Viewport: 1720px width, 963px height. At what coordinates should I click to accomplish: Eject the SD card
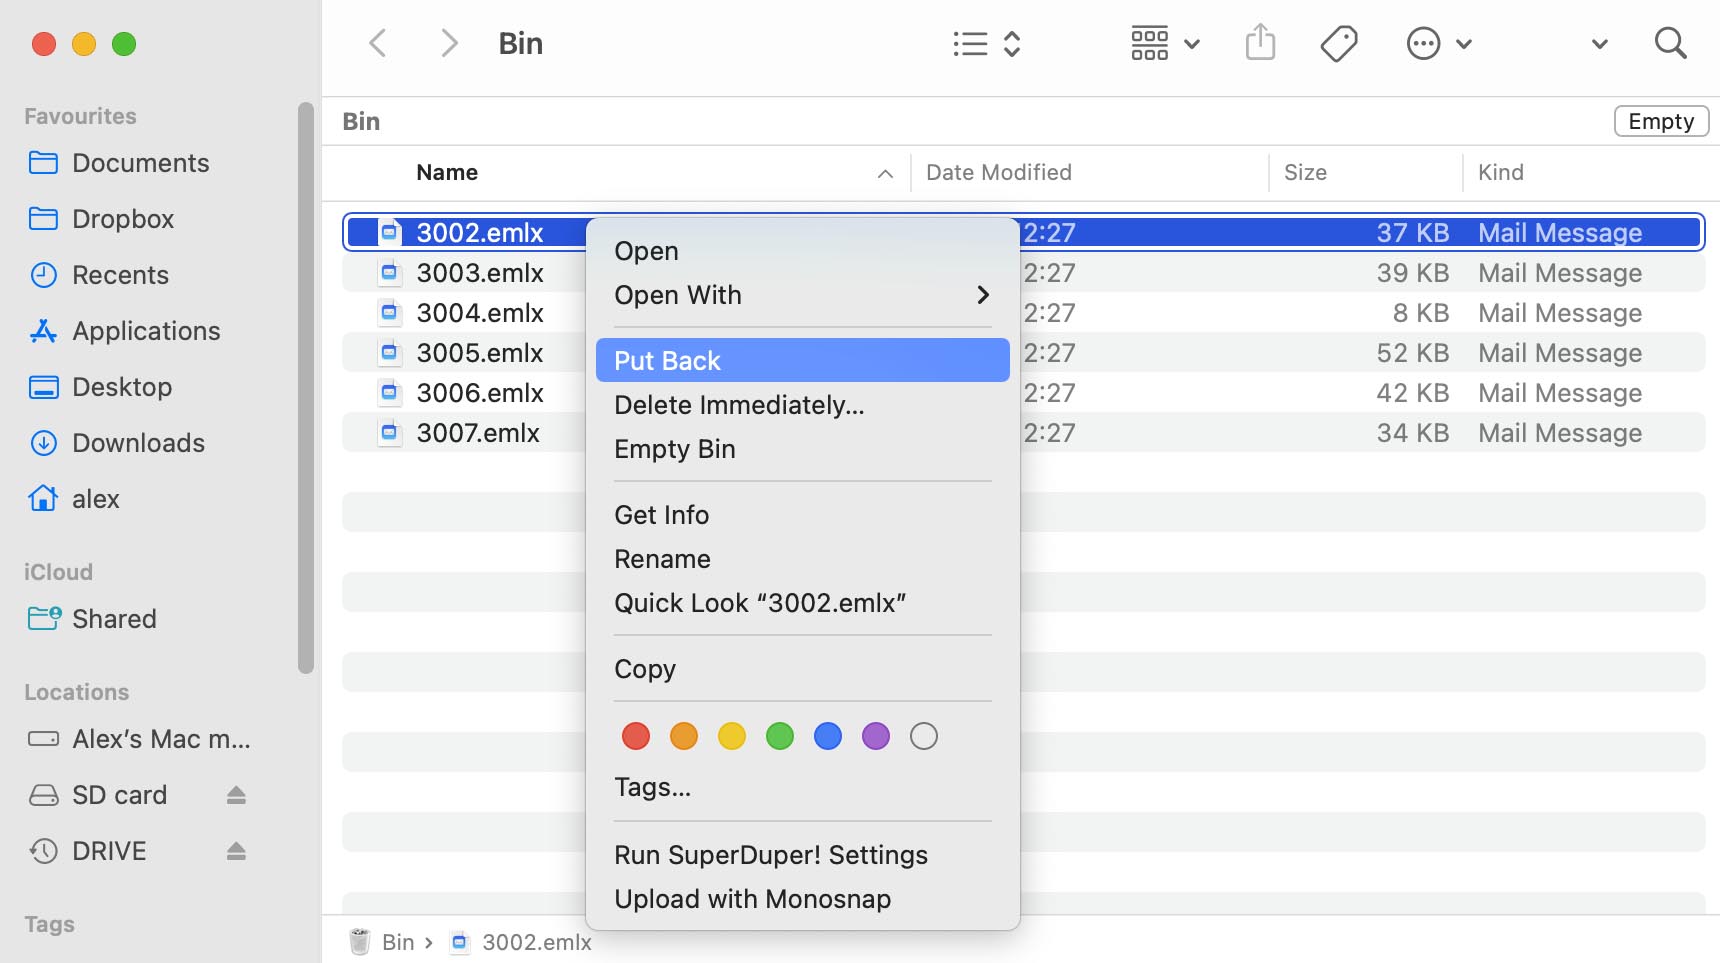point(236,795)
